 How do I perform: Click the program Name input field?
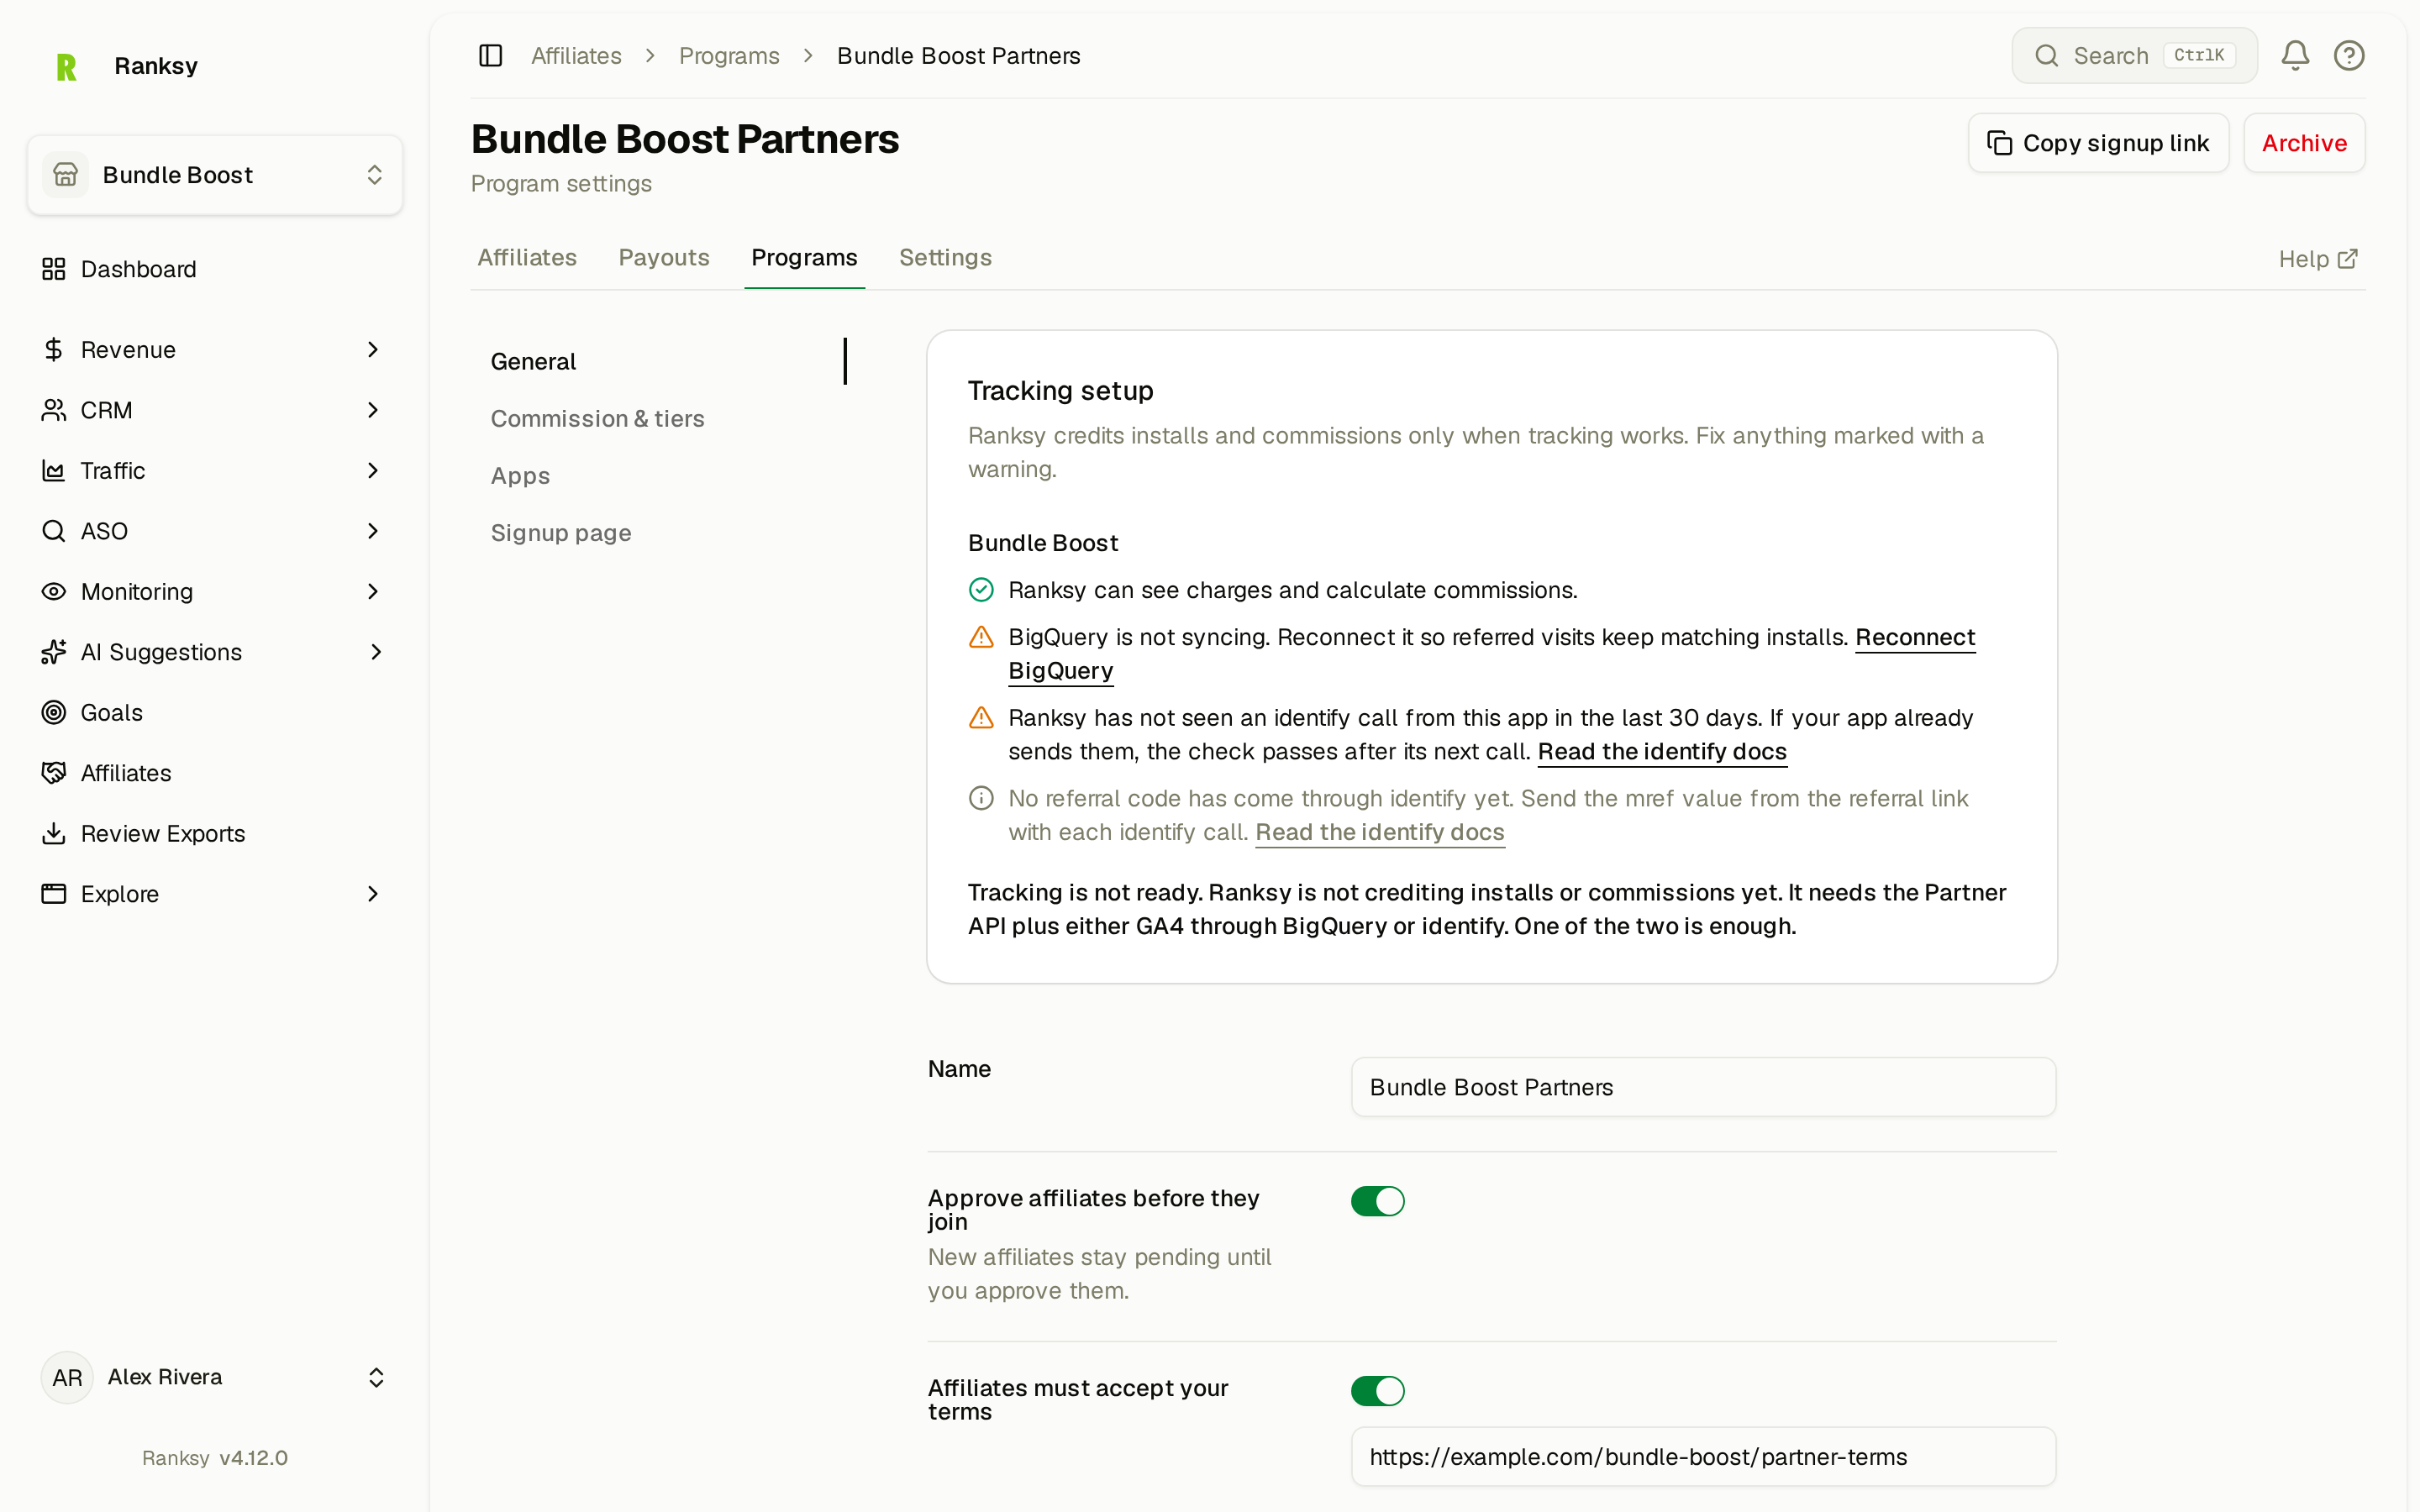(x=1703, y=1087)
